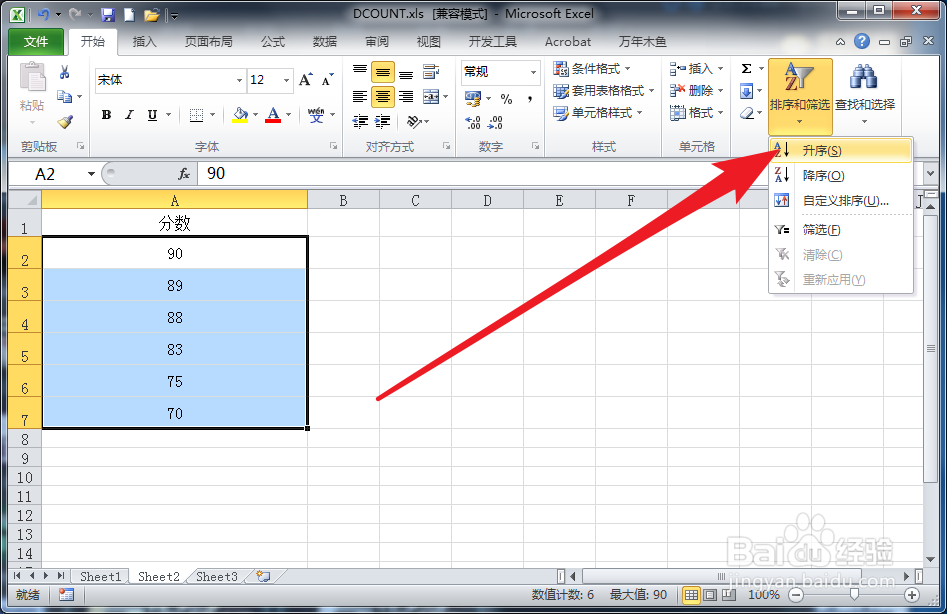The image size is (947, 614).
Task: Switch to page layout view icon
Action: click(710, 595)
